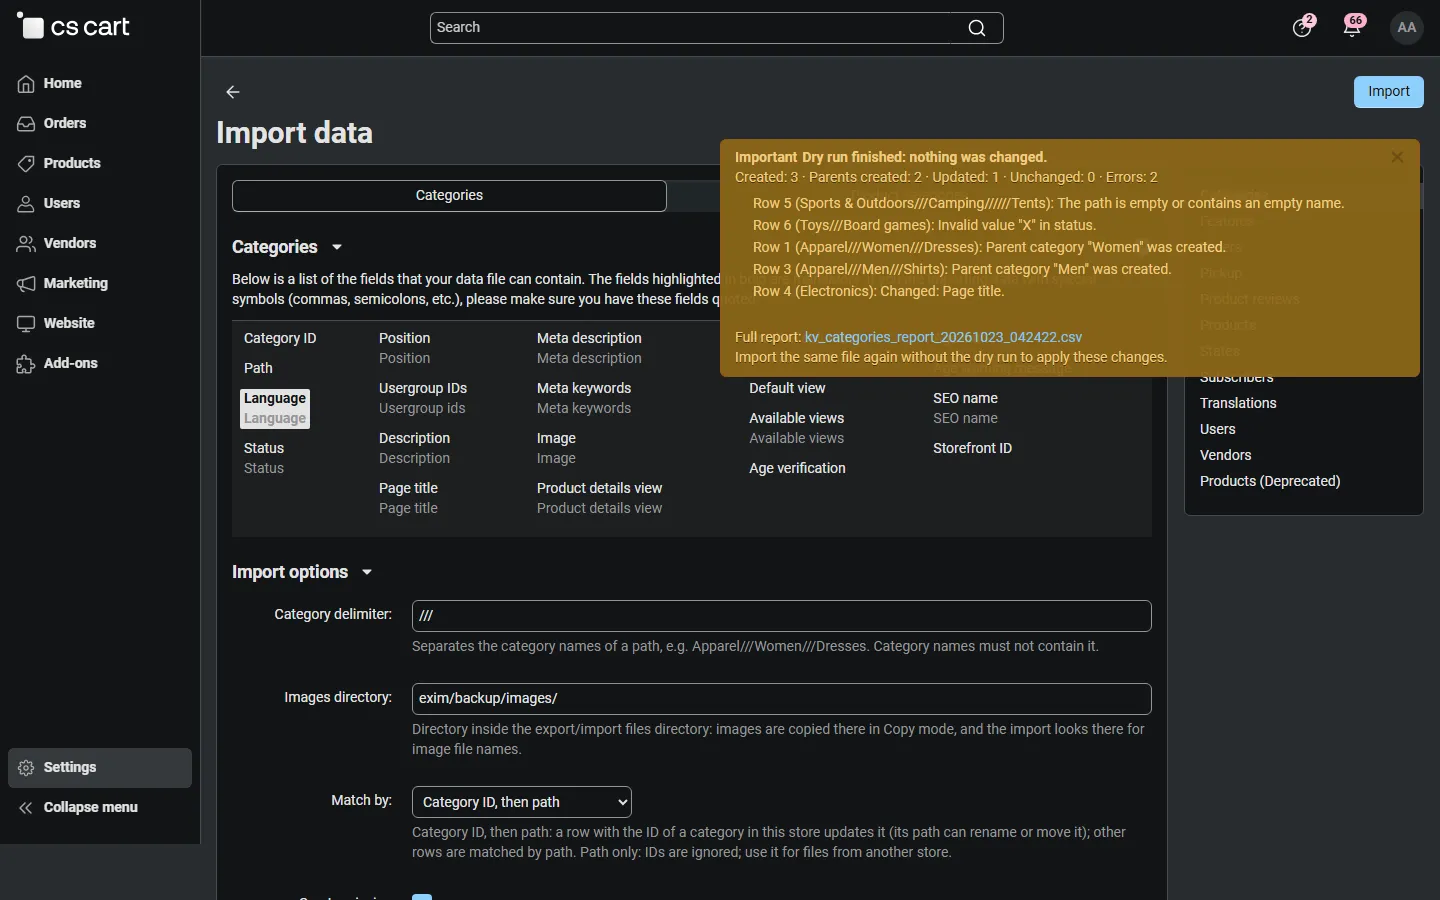The width and height of the screenshot is (1440, 900).
Task: Click the Path field name
Action: pos(258,368)
